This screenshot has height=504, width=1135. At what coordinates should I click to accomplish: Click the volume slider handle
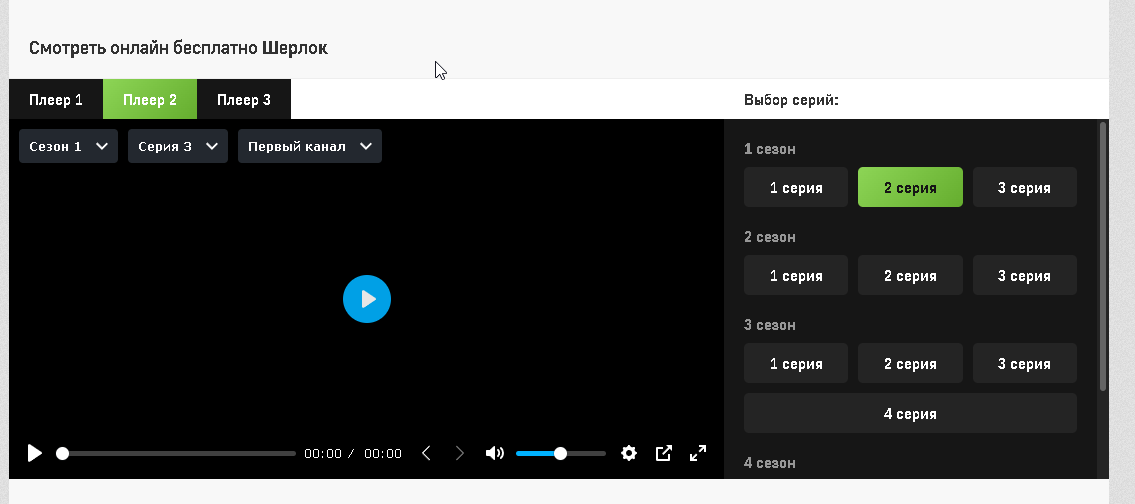[x=560, y=453]
